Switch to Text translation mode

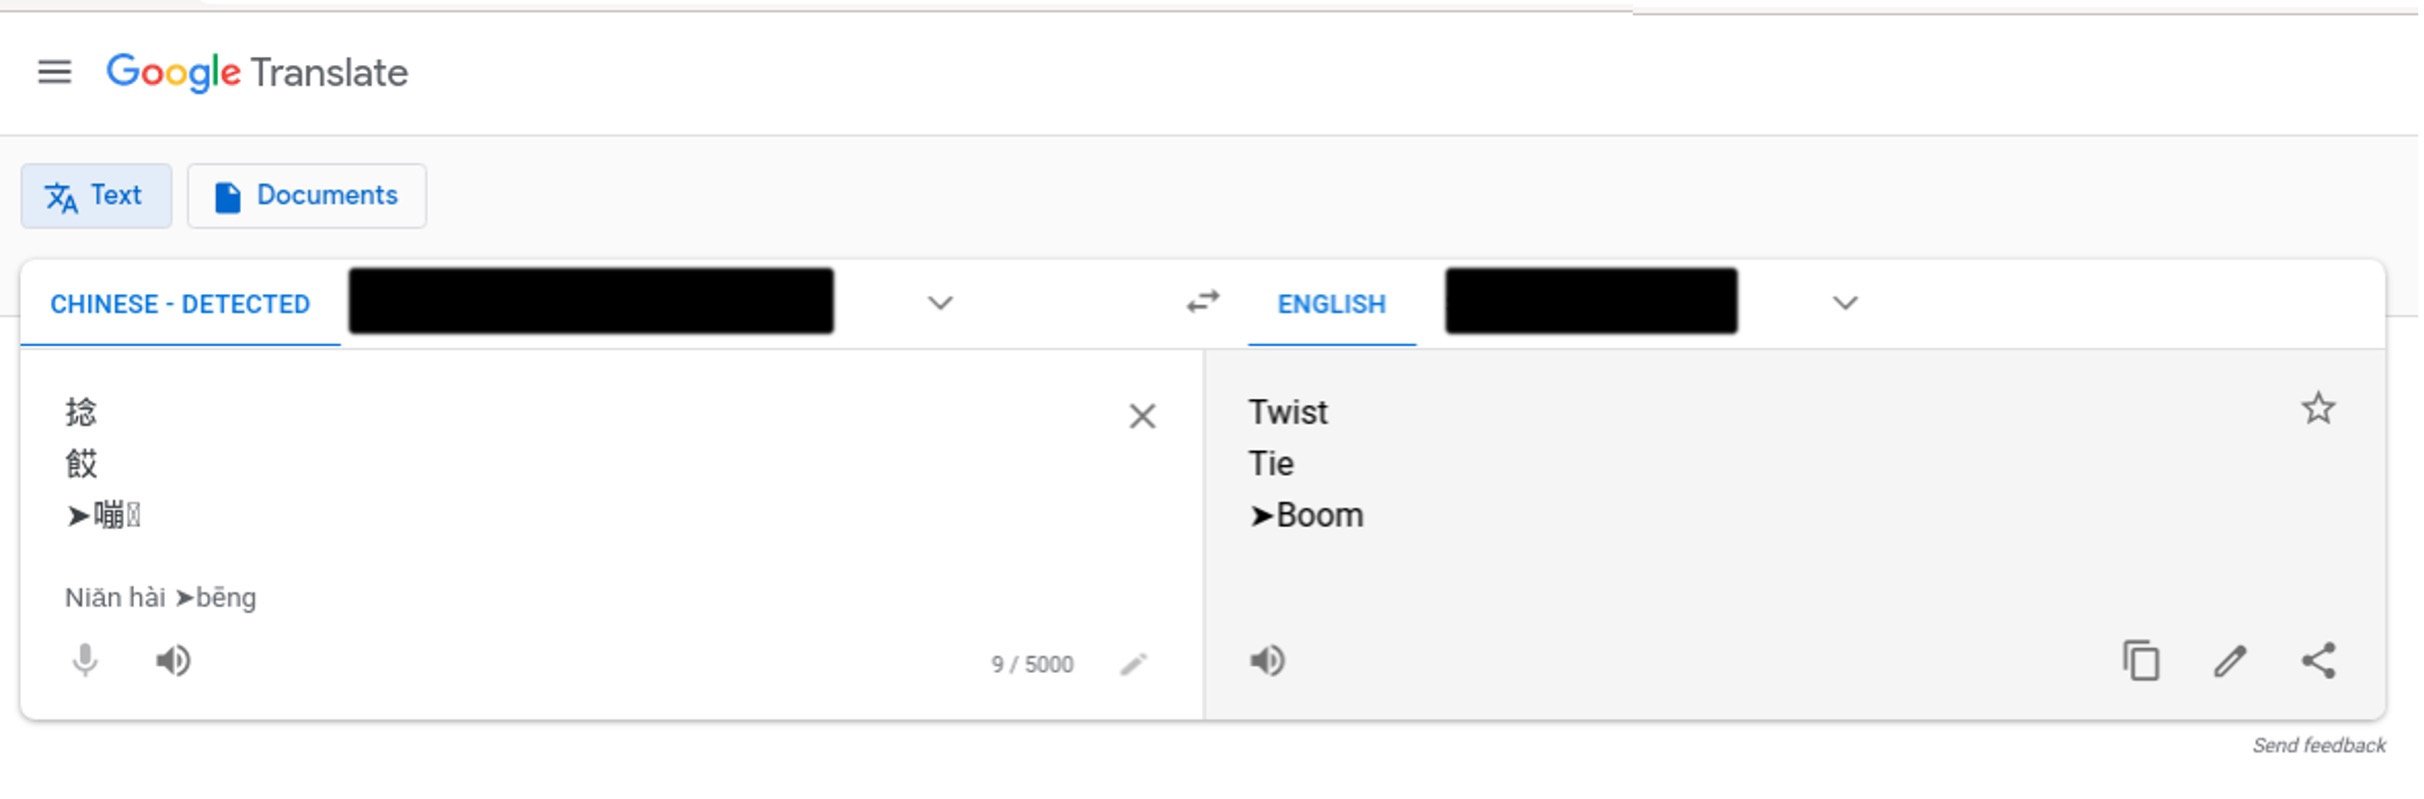[x=96, y=196]
